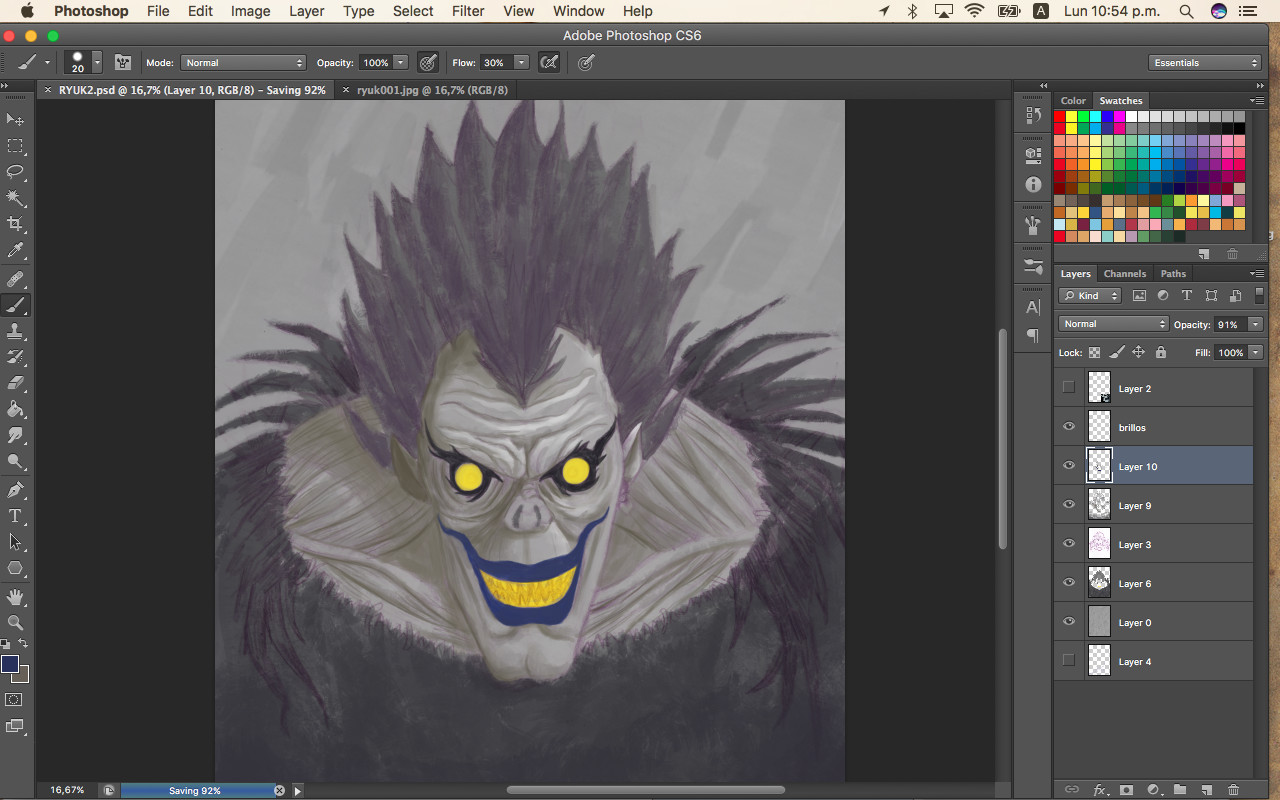Select the Pen tool
The height and width of the screenshot is (800, 1280).
click(x=16, y=490)
